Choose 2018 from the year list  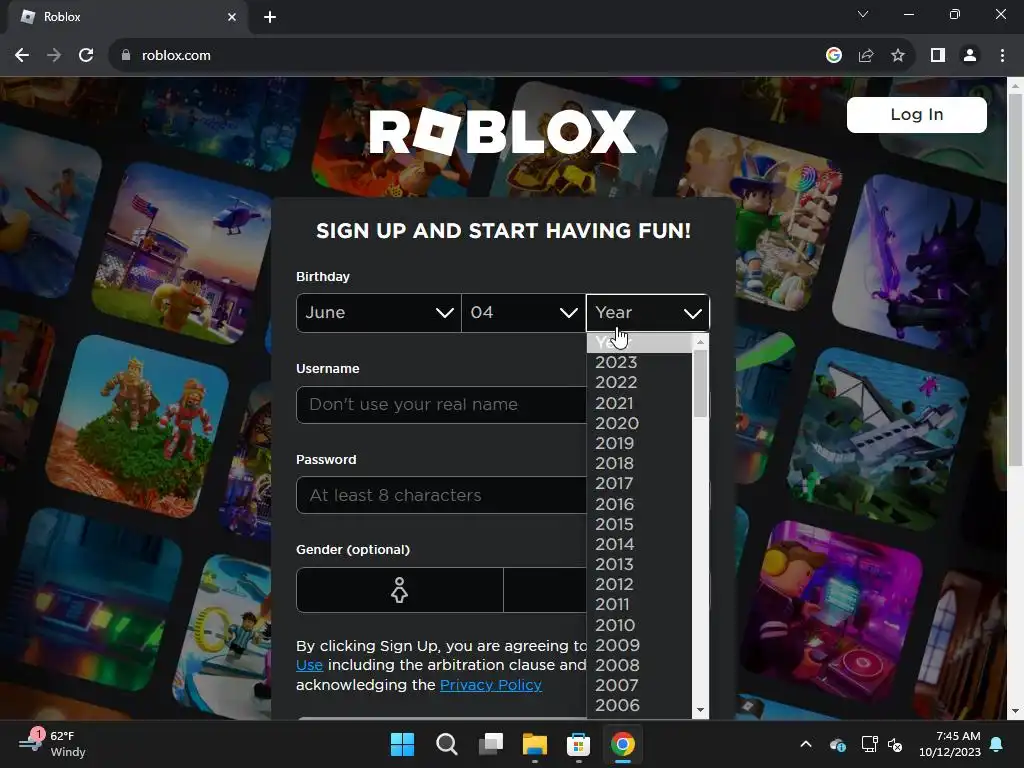tap(639, 464)
